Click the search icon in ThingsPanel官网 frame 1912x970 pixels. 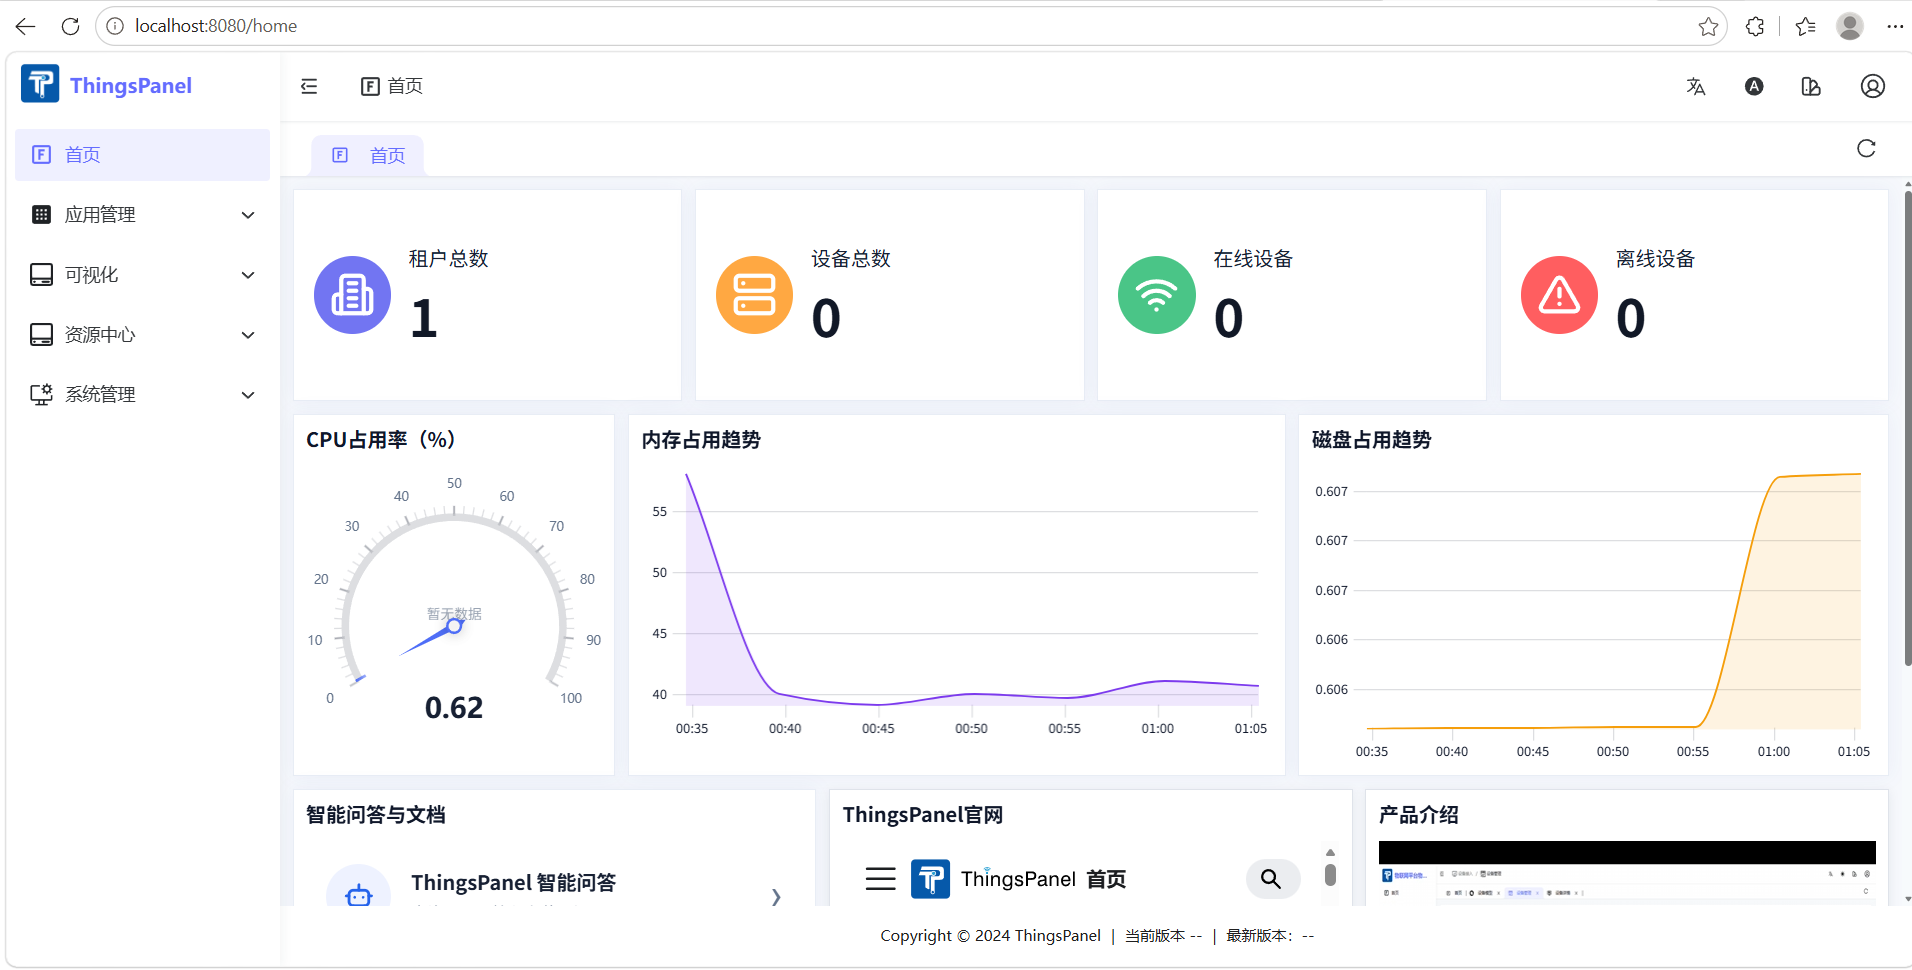coord(1272,879)
